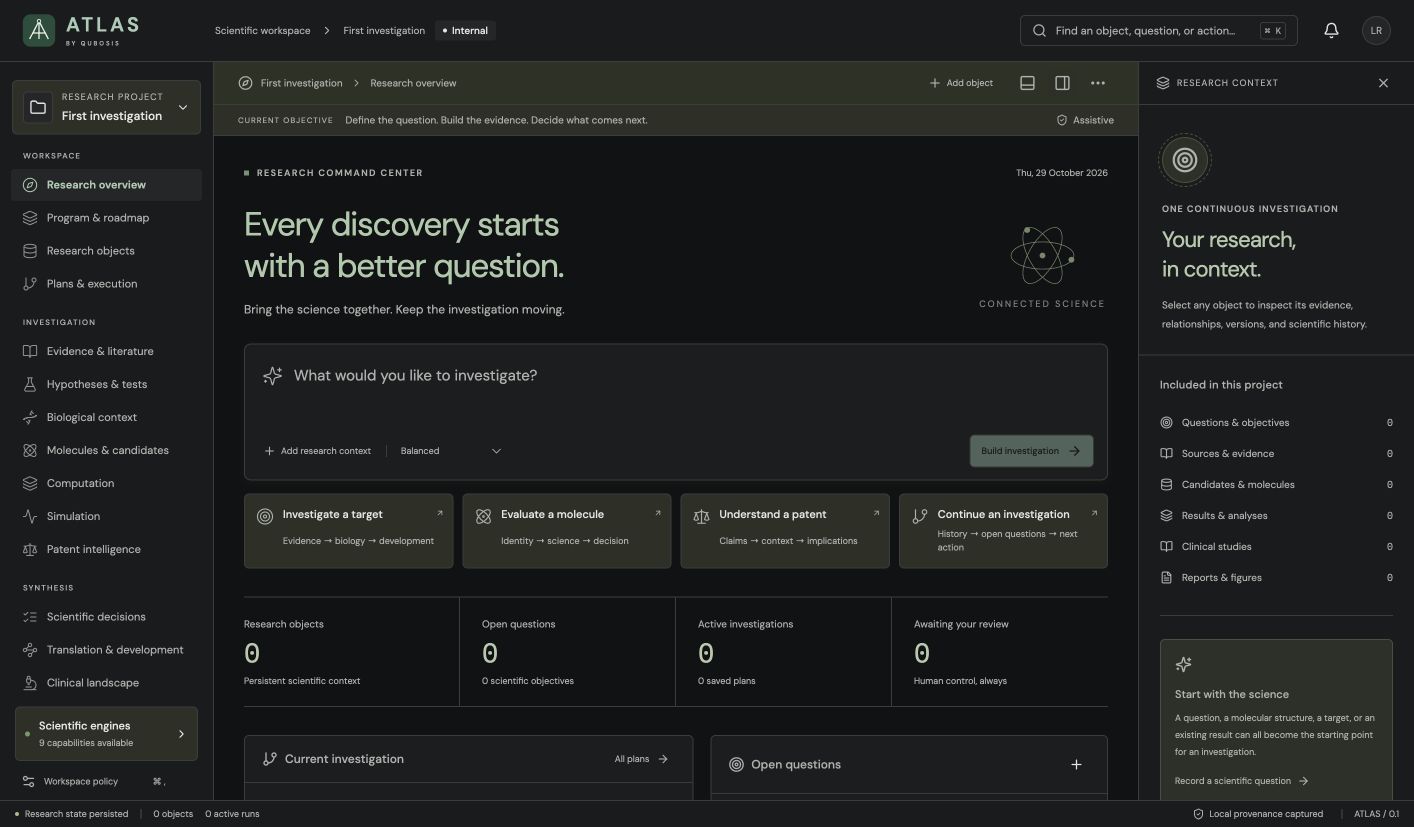Click the Evaluate a molecule atom icon
This screenshot has height=827, width=1414.
[483, 516]
